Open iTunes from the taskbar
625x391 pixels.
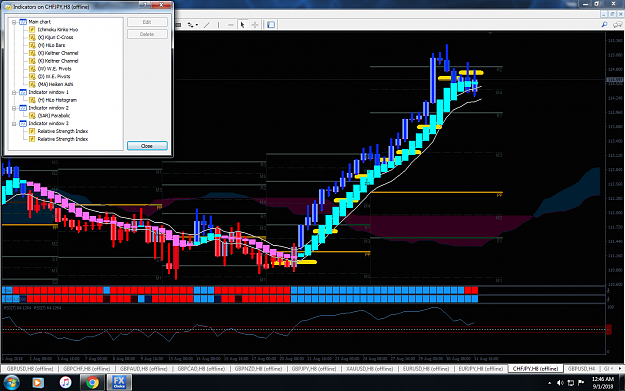coord(65,383)
